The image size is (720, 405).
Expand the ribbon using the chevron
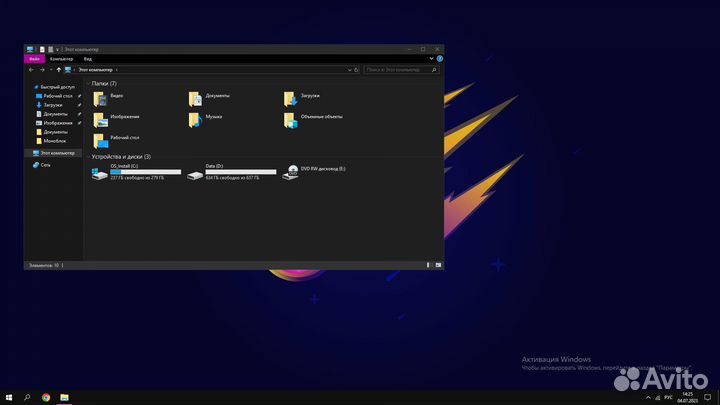(430, 59)
